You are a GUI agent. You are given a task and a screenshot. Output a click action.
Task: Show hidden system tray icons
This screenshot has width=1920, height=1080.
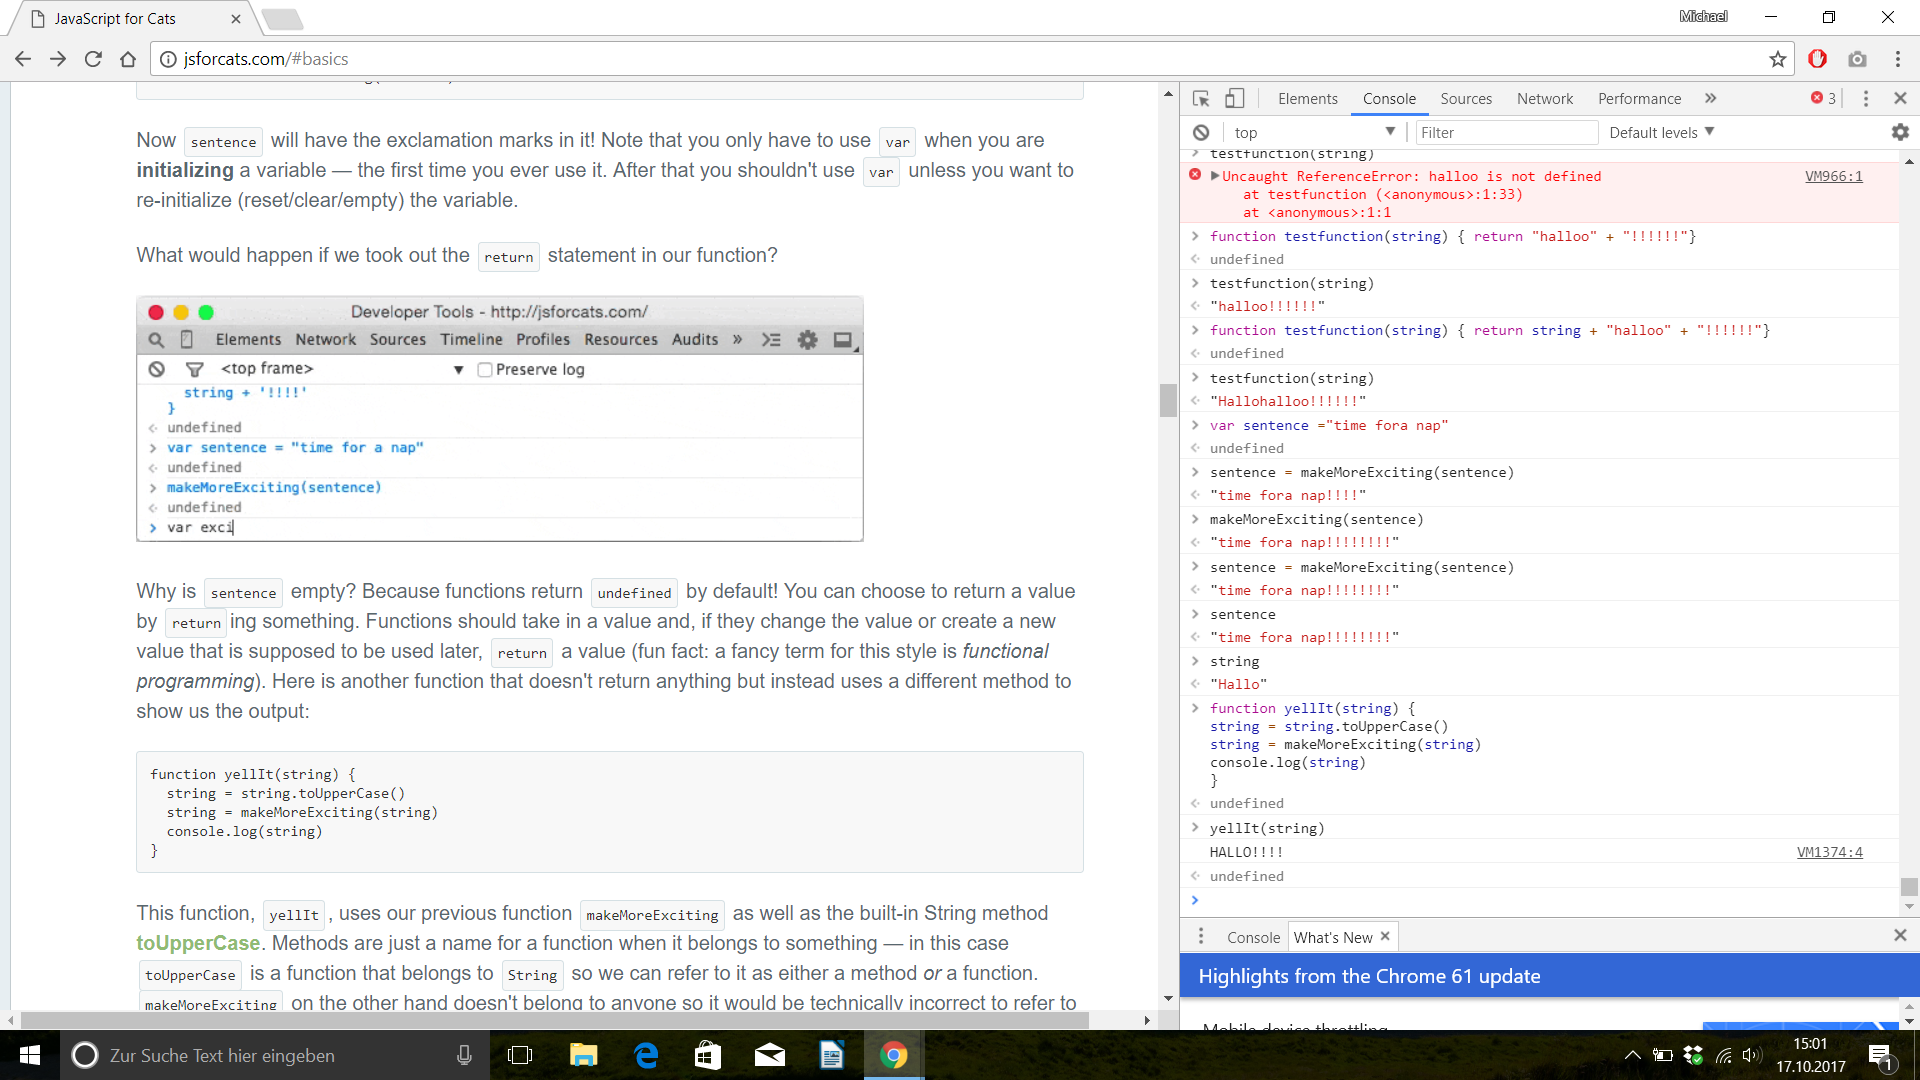pos(1632,1055)
